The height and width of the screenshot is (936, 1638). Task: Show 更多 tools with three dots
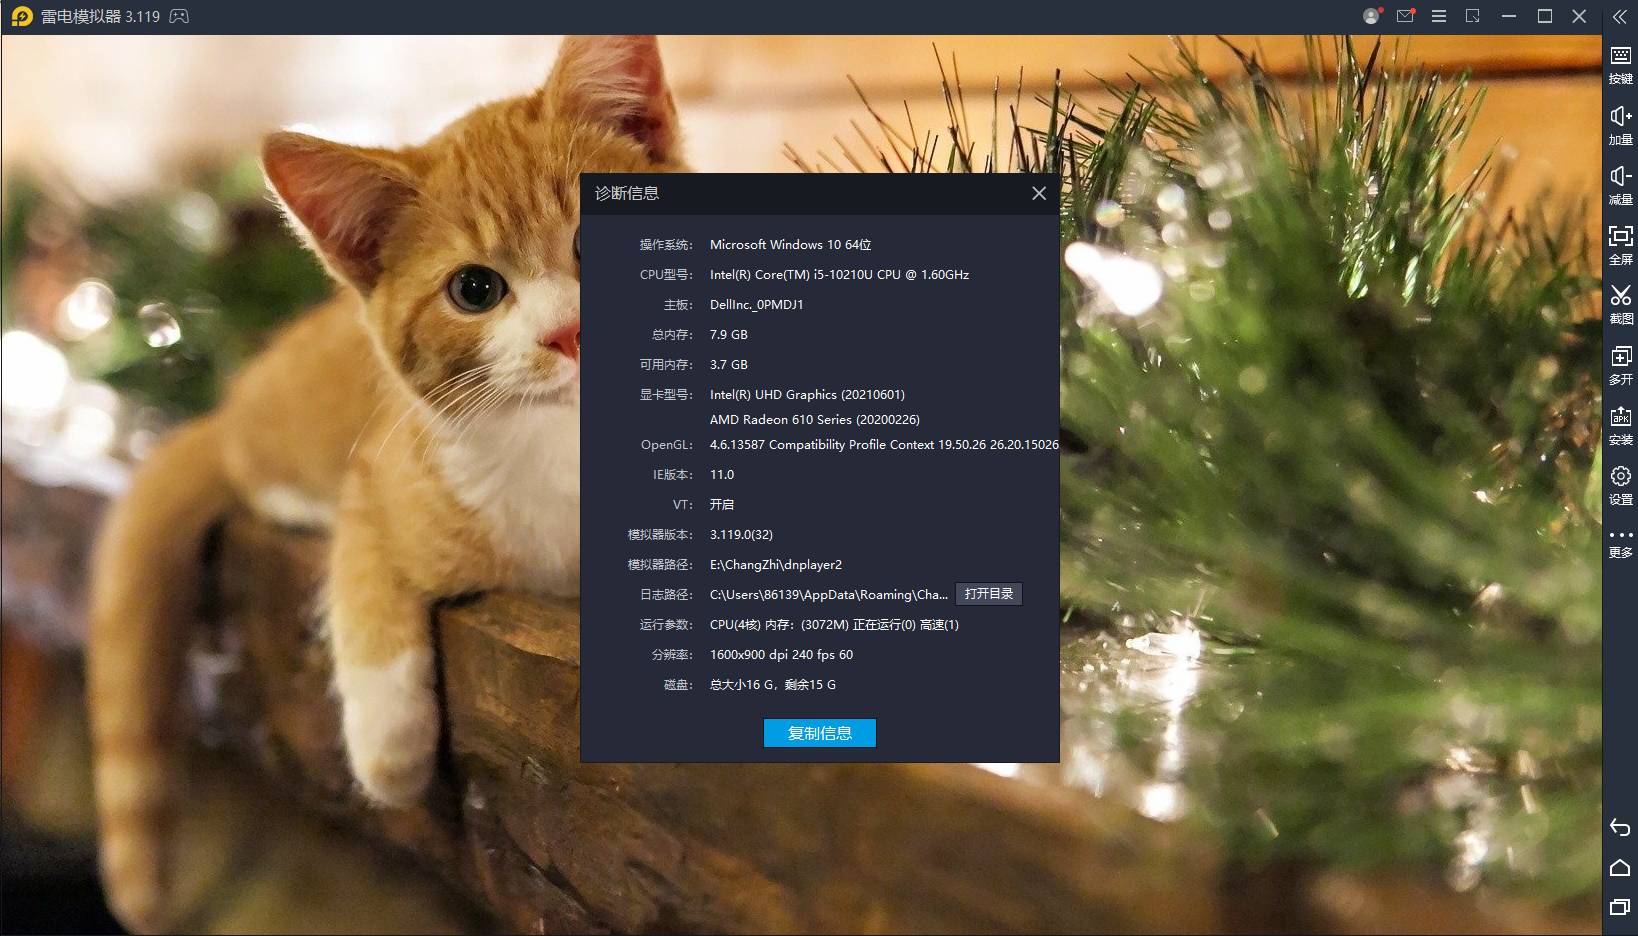(1620, 542)
